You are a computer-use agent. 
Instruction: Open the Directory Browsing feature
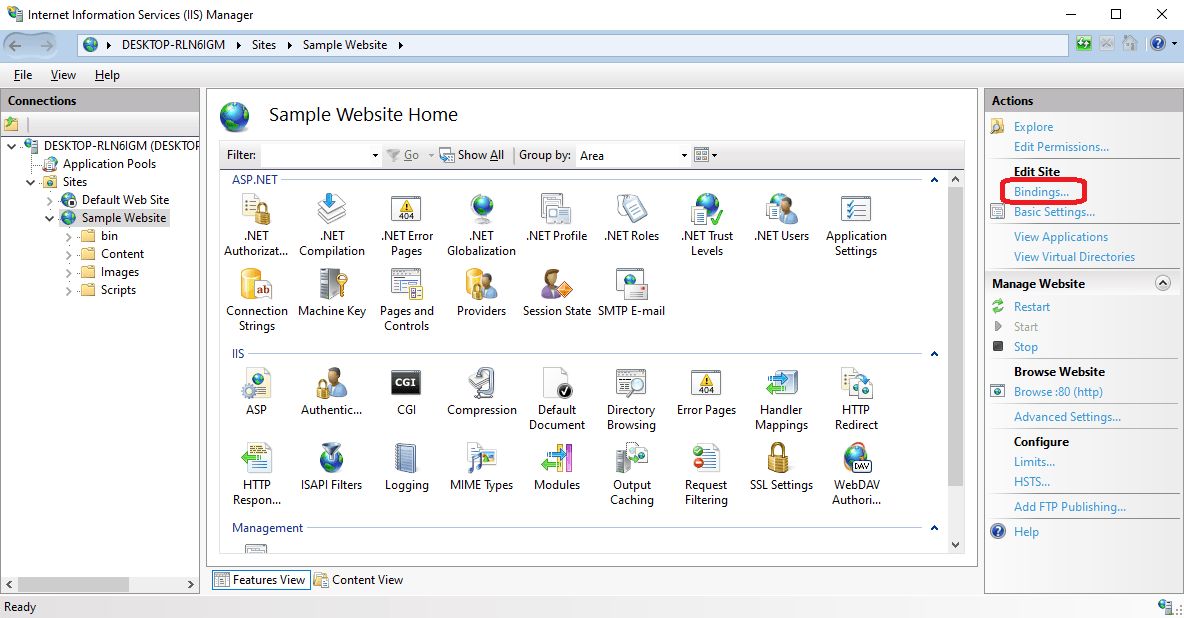click(x=631, y=399)
